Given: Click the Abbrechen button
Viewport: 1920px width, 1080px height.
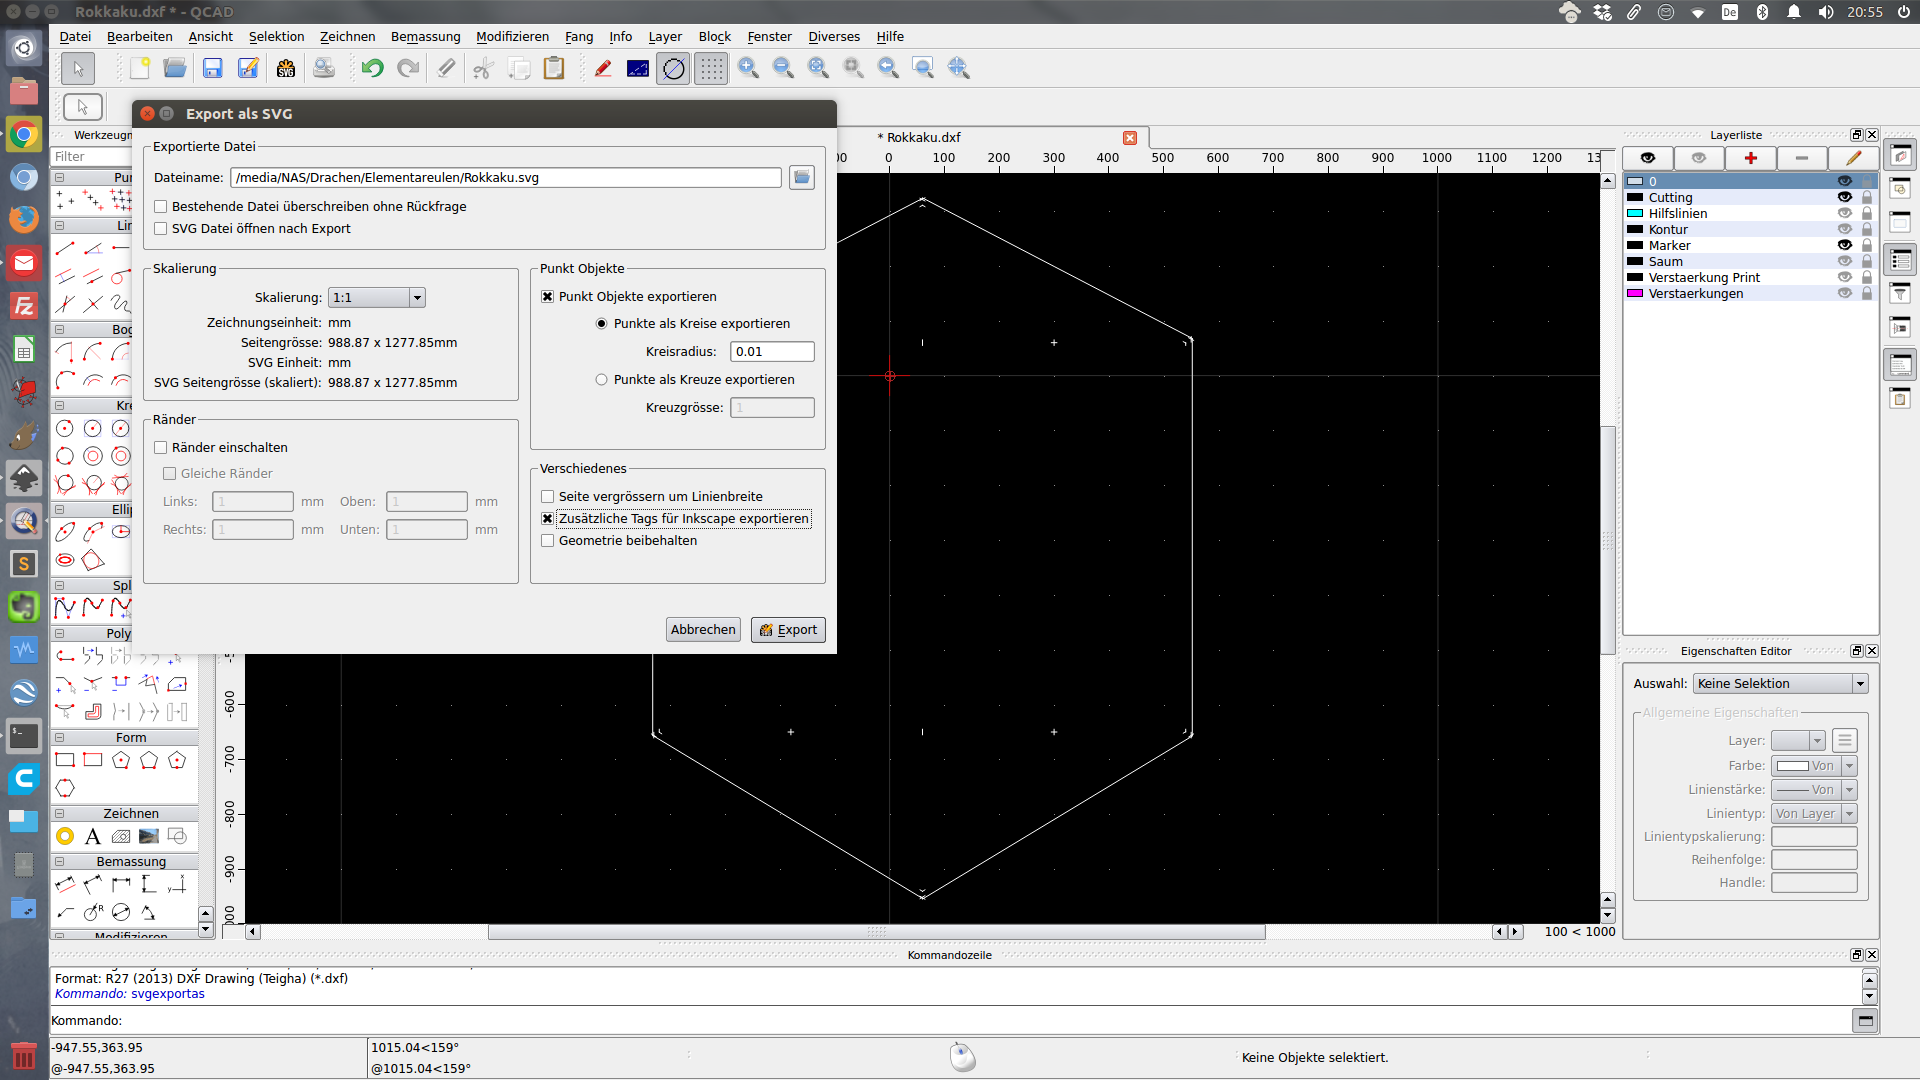Looking at the screenshot, I should pyautogui.click(x=703, y=630).
